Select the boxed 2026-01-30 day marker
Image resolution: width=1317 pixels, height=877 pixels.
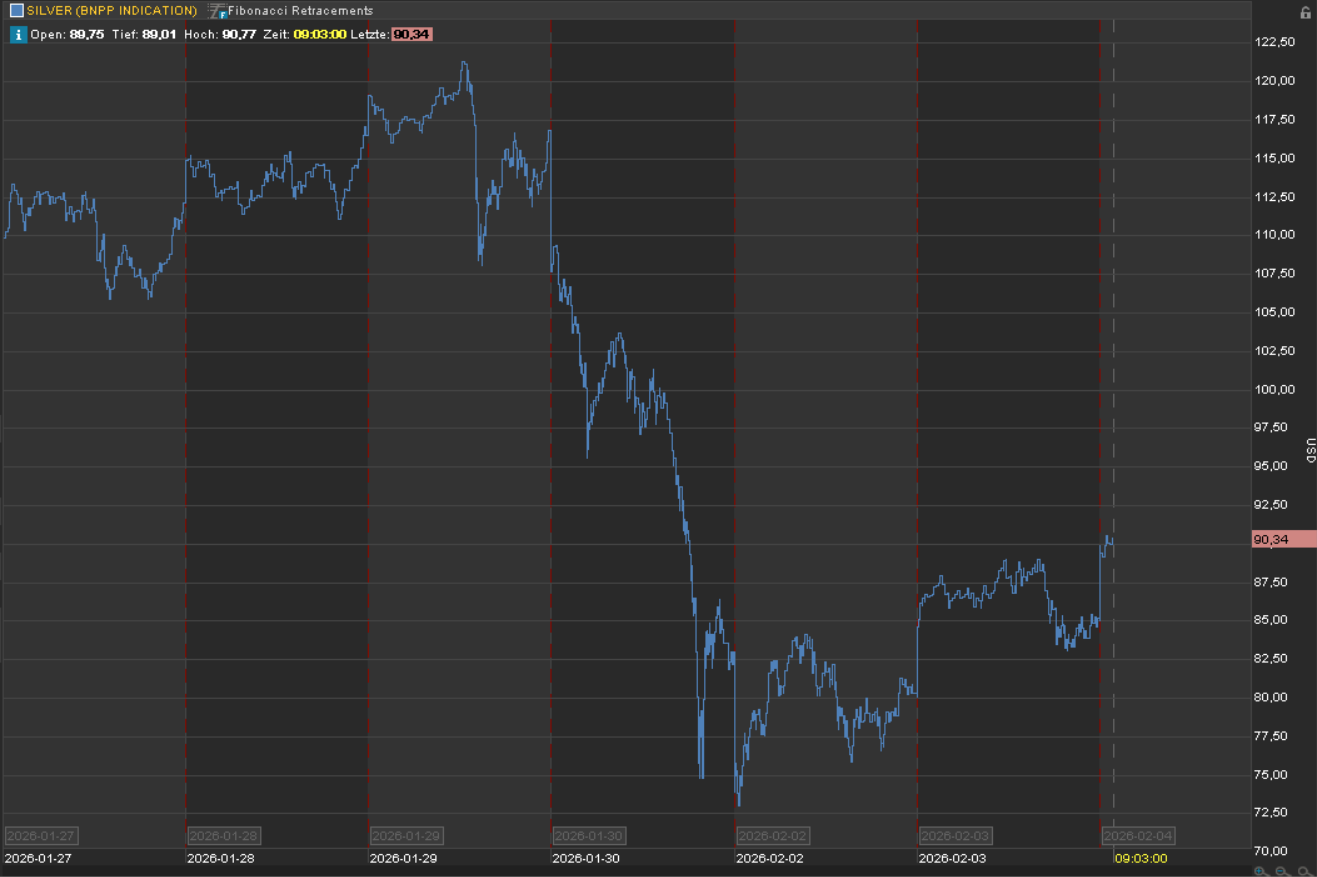click(x=589, y=836)
